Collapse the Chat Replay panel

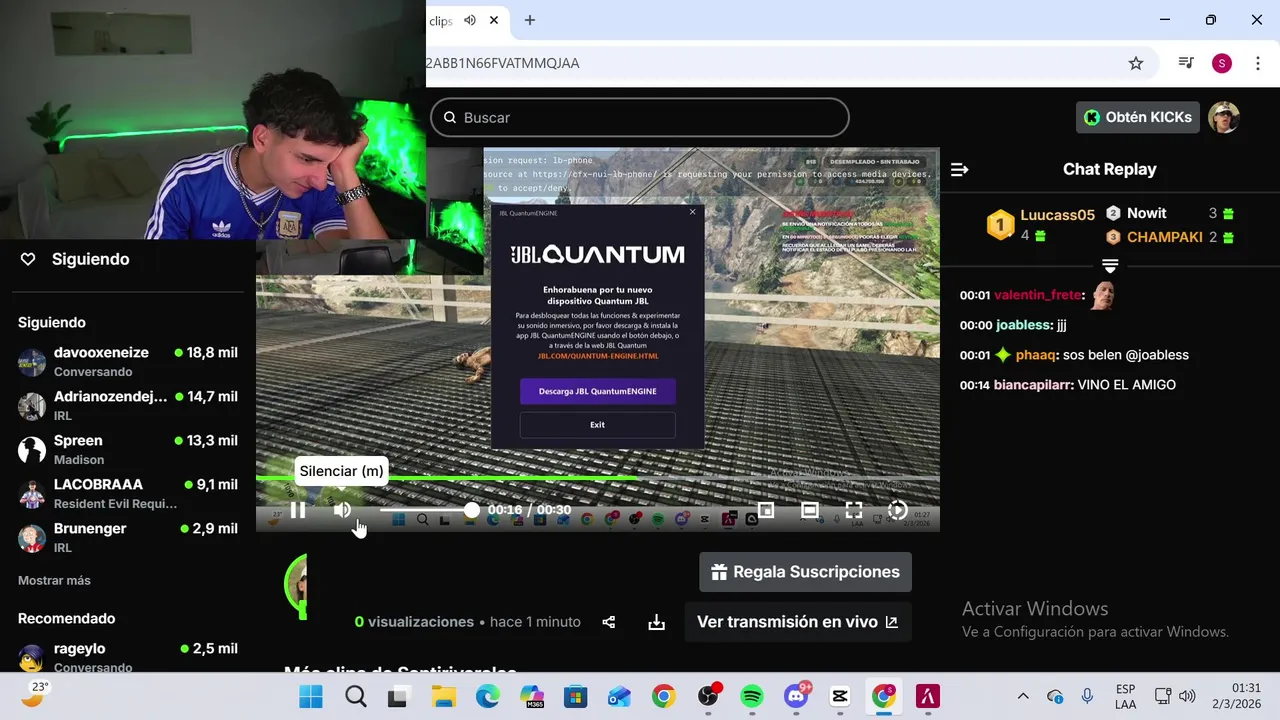click(959, 170)
